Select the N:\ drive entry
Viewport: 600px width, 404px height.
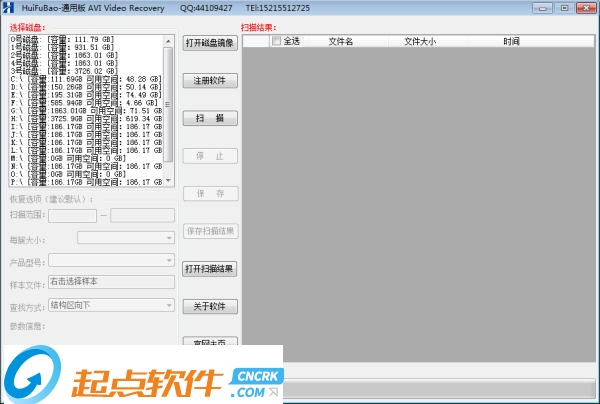[x=86, y=166]
